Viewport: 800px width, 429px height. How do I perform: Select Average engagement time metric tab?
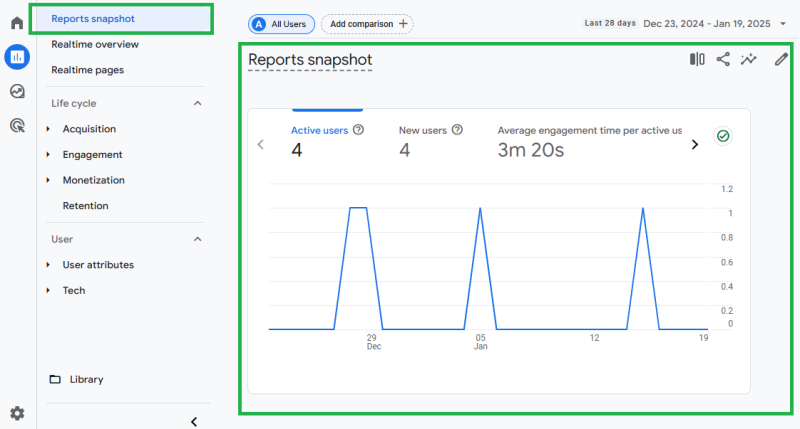click(x=590, y=140)
